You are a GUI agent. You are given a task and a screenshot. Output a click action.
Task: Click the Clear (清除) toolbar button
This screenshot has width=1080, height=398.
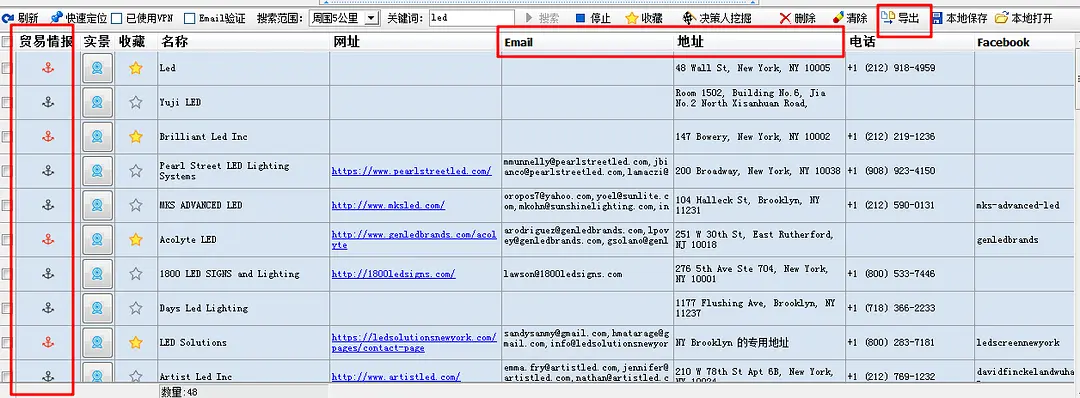point(849,19)
